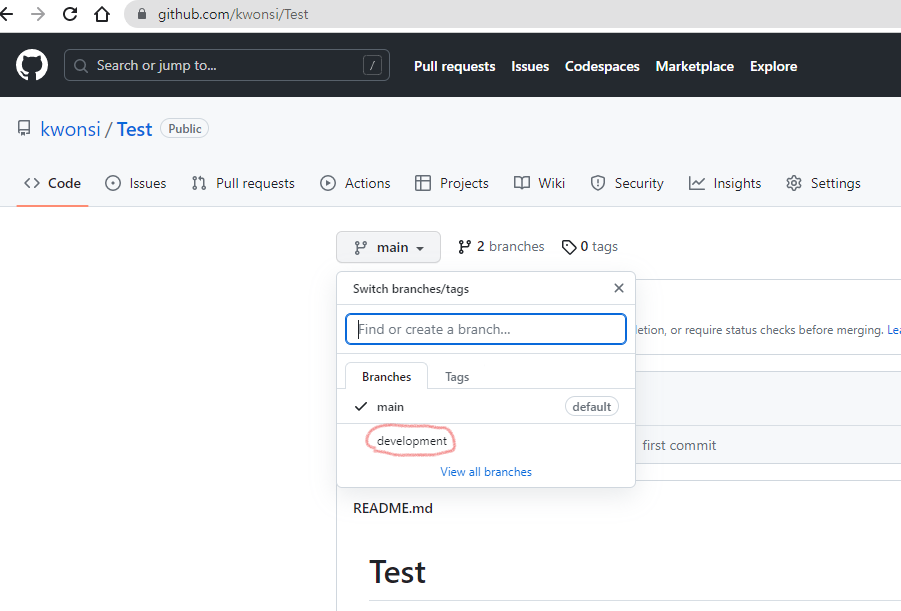Focus the Search or jump to field
Screen dimensions: 901x611
[x=227, y=65]
